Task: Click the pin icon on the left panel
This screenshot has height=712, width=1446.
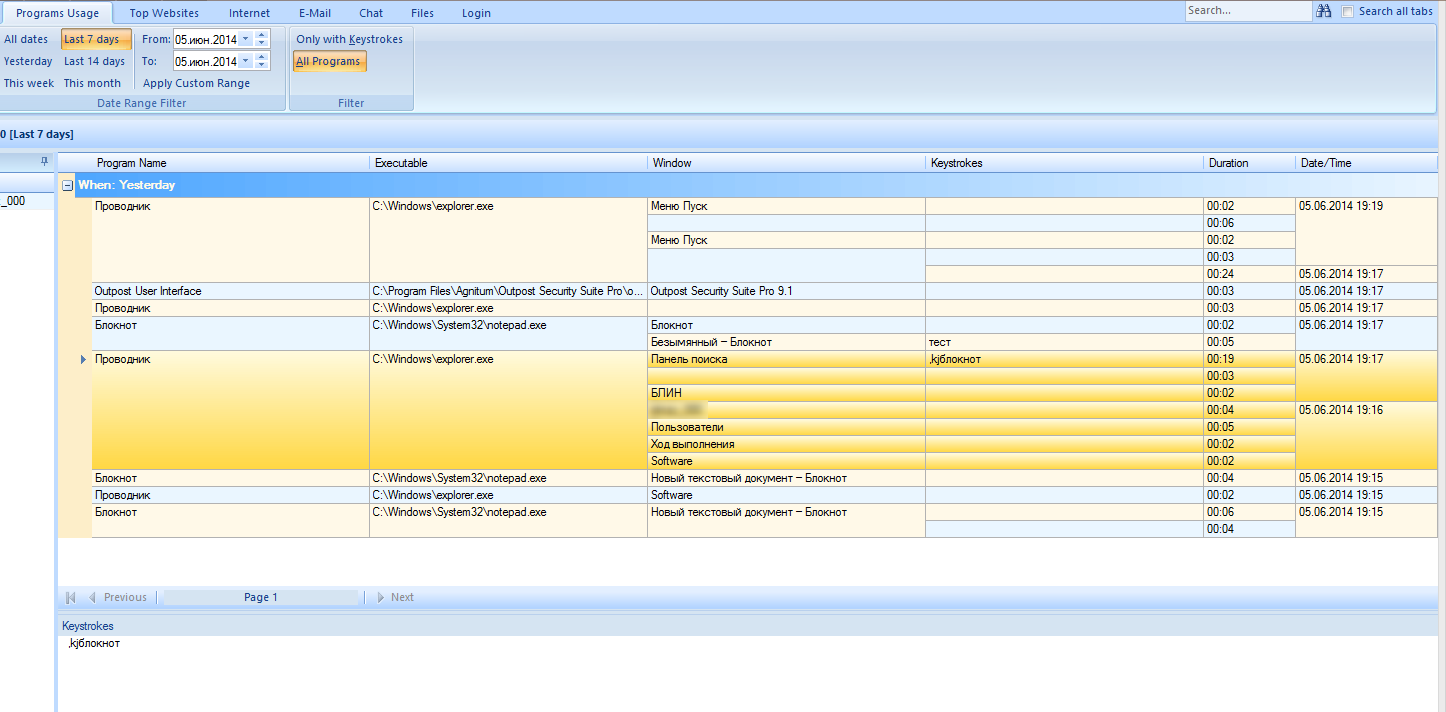Action: pyautogui.click(x=44, y=161)
